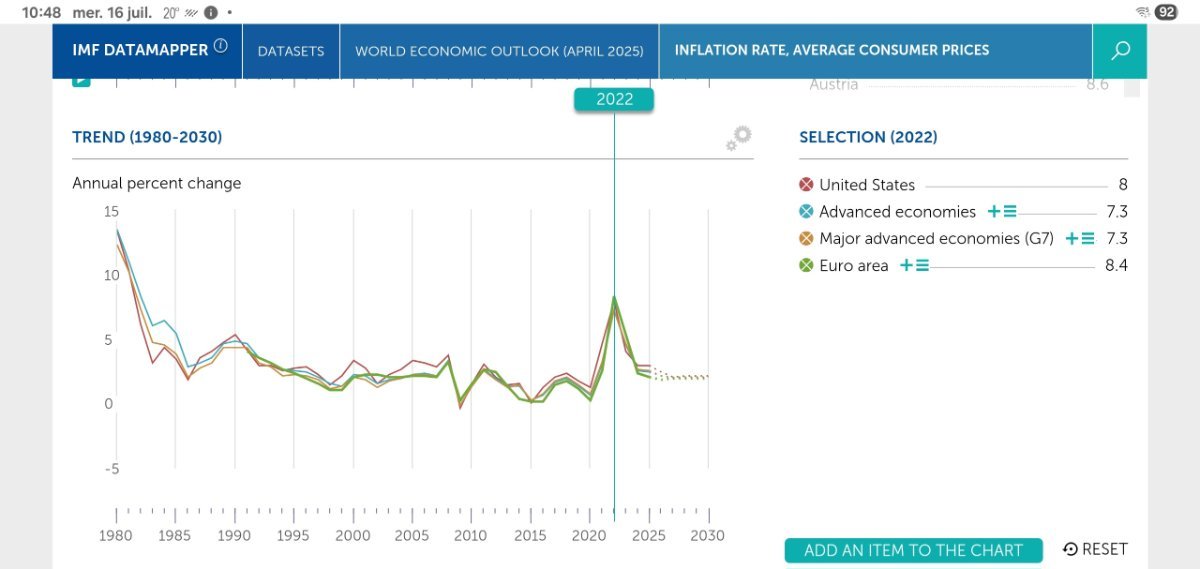Tap the 10:48 clock in status bar
The height and width of the screenshot is (569, 1200).
tap(42, 12)
